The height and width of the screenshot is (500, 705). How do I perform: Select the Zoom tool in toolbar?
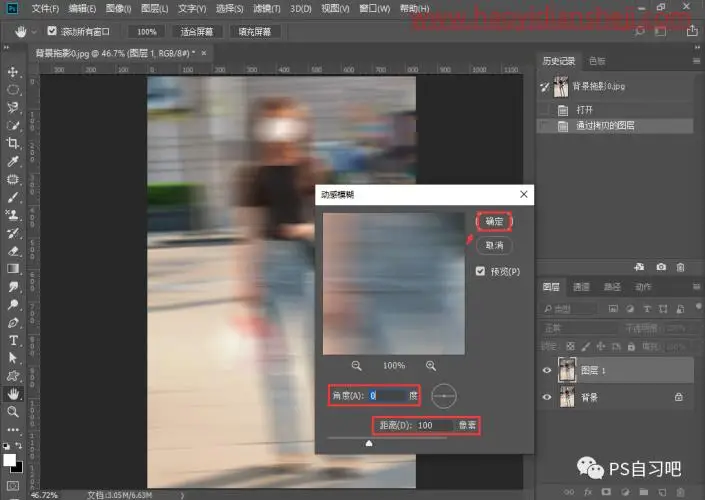13,411
